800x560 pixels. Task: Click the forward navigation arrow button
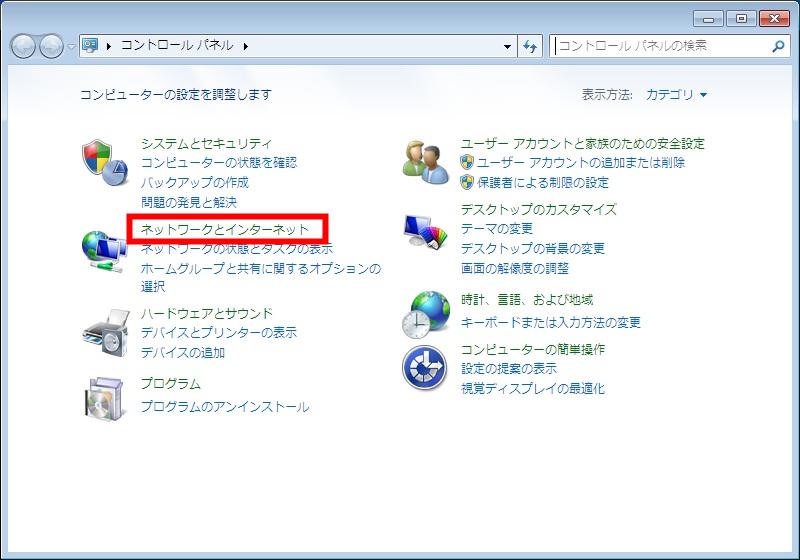(x=52, y=46)
